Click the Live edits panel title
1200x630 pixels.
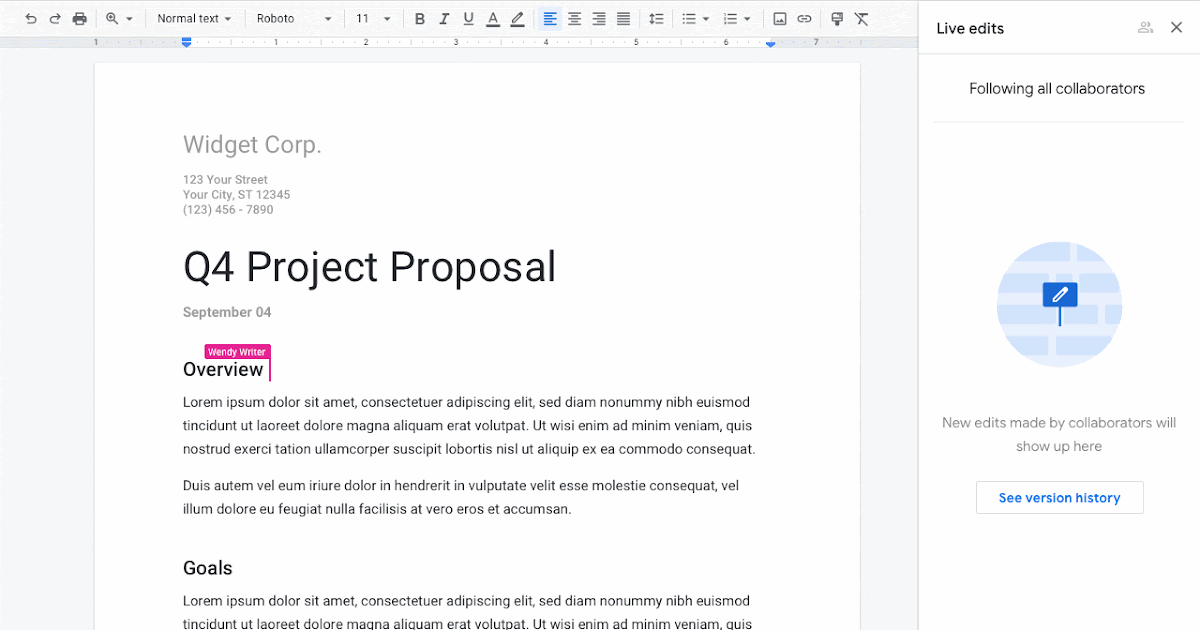click(970, 29)
